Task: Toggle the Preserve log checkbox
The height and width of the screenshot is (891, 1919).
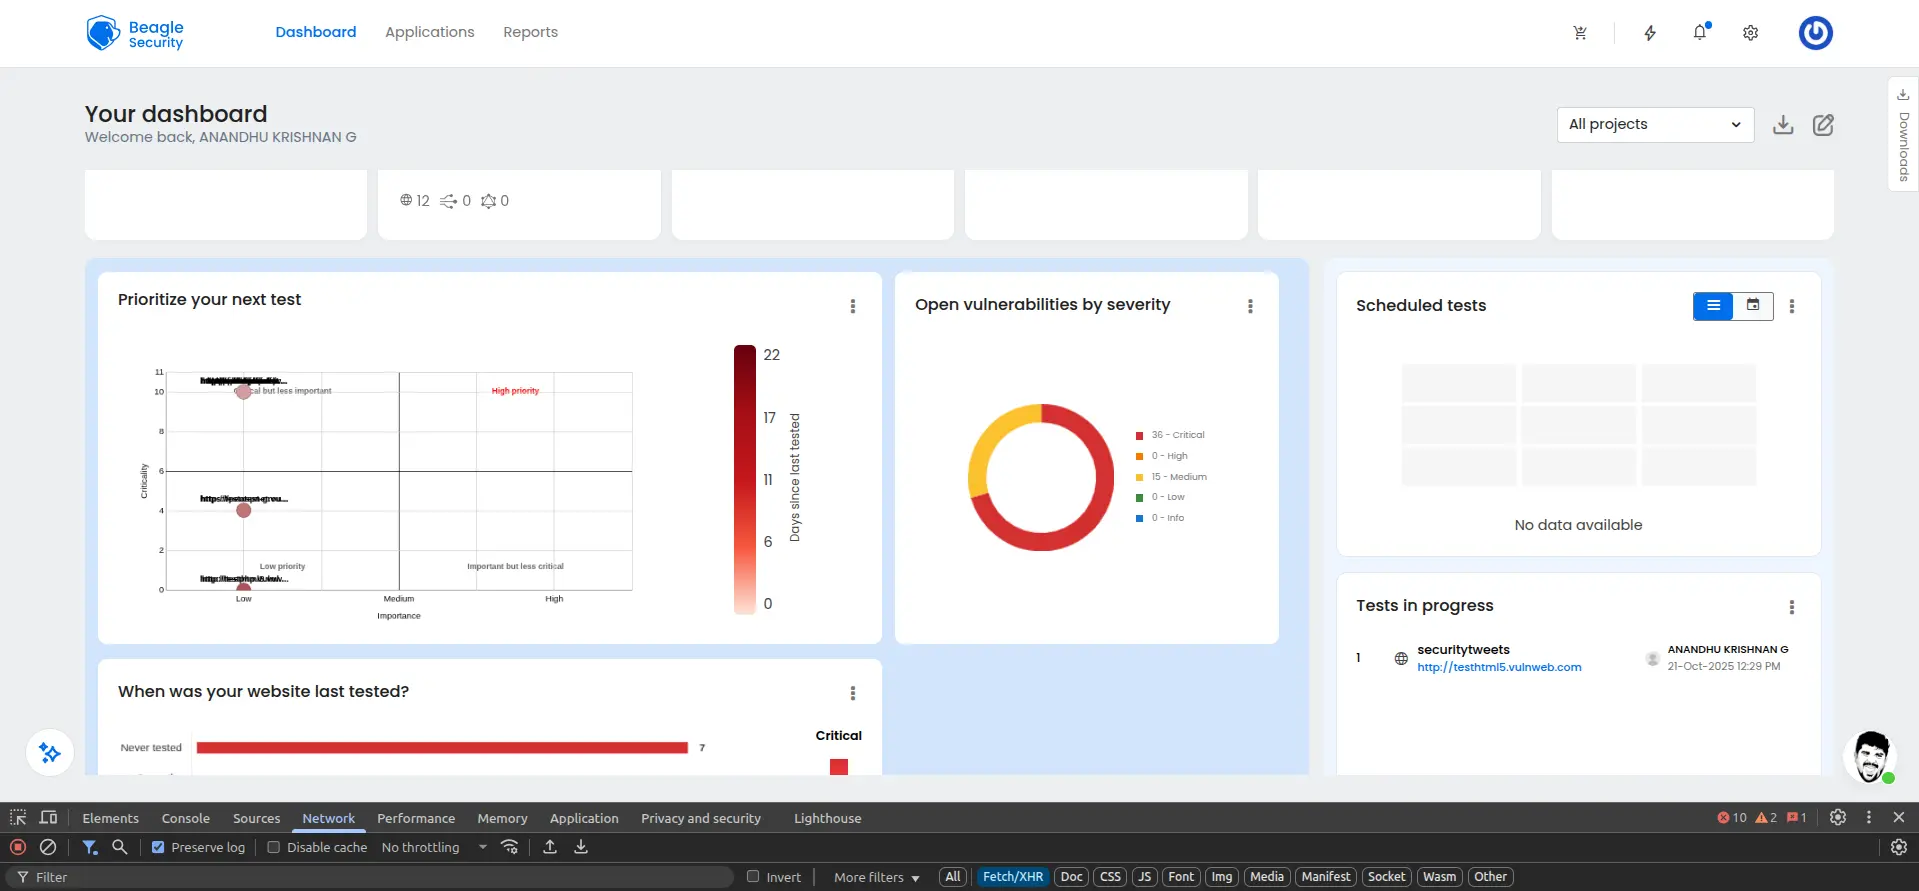Action: tap(158, 847)
